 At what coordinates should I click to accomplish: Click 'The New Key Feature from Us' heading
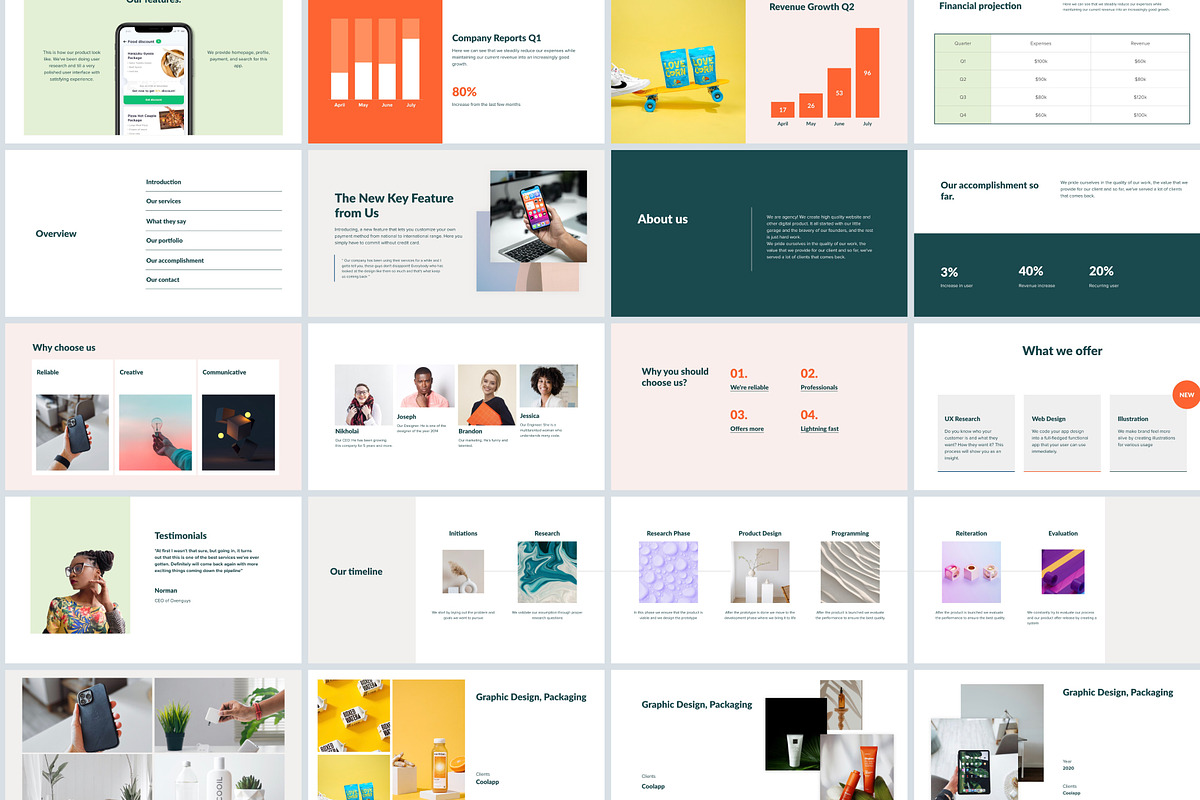pyautogui.click(x=394, y=205)
